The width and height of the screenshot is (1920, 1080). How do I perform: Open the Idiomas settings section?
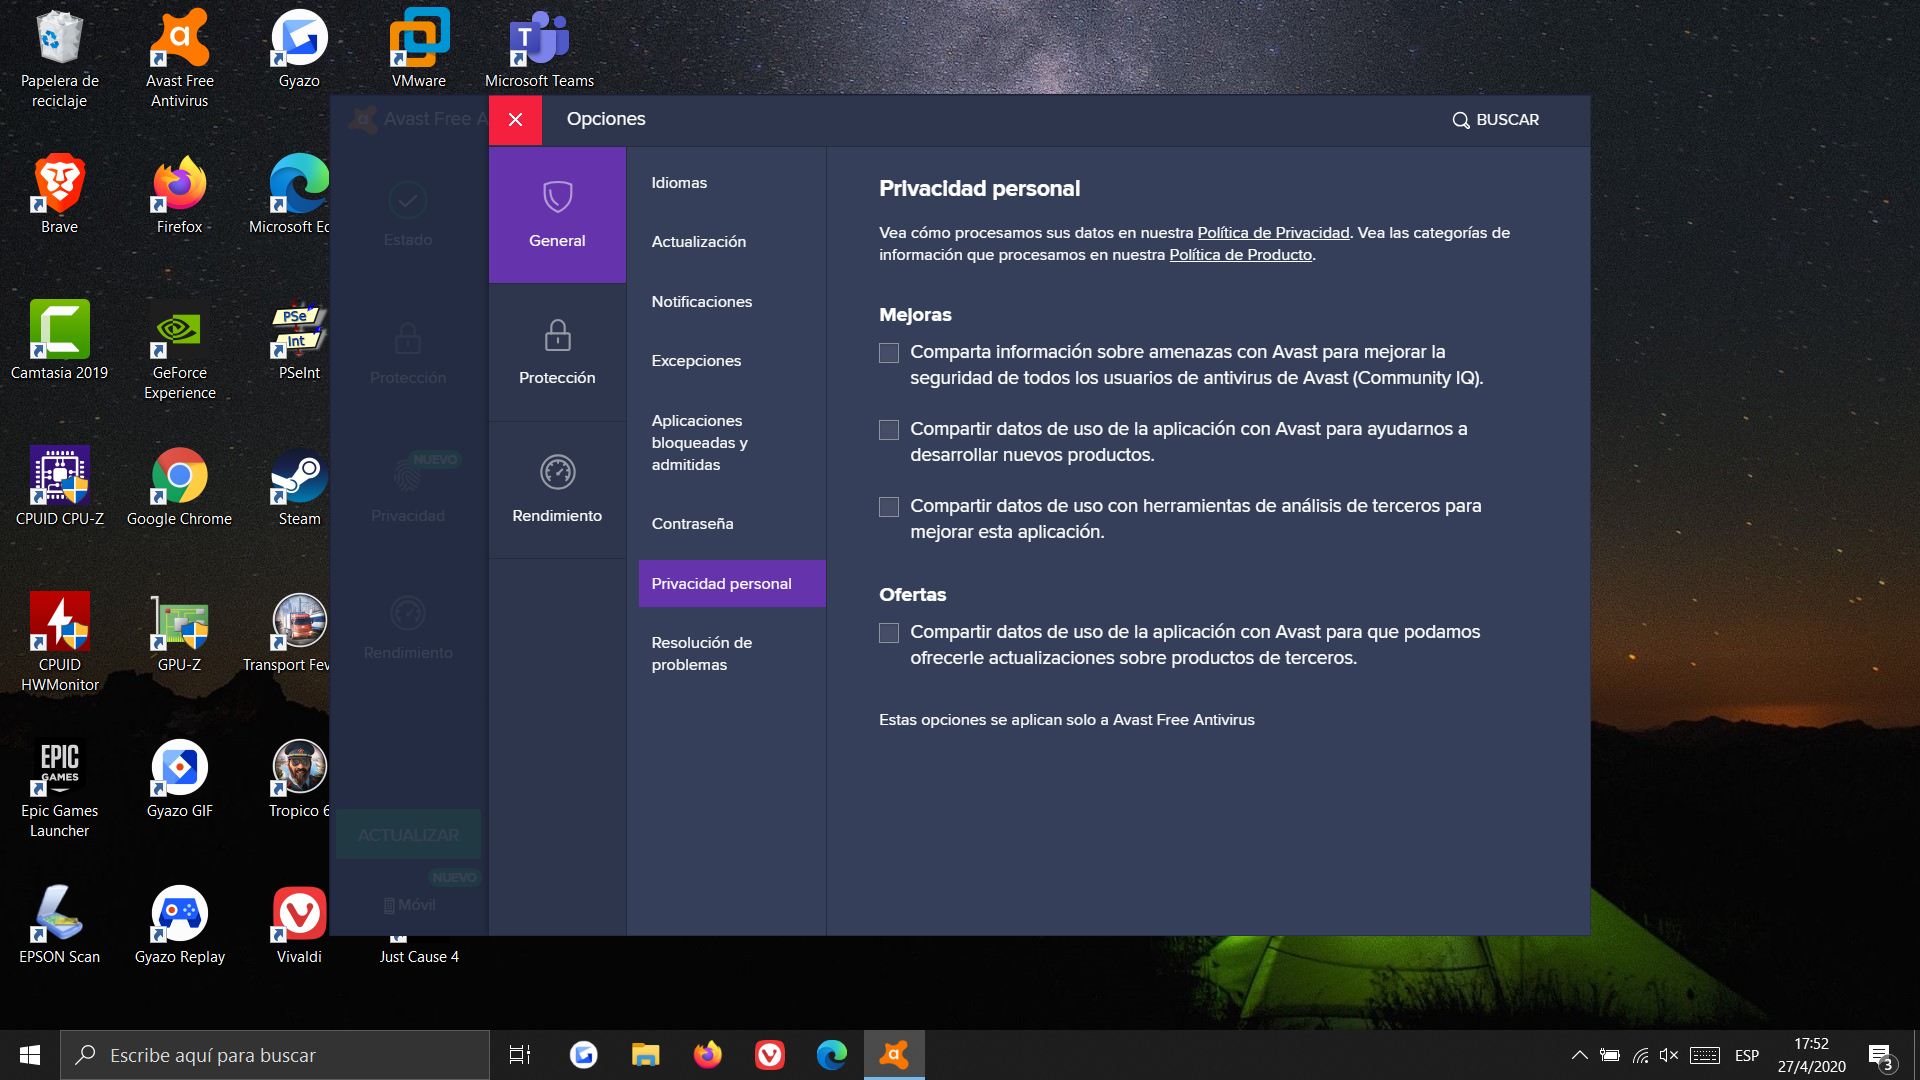[x=679, y=183]
